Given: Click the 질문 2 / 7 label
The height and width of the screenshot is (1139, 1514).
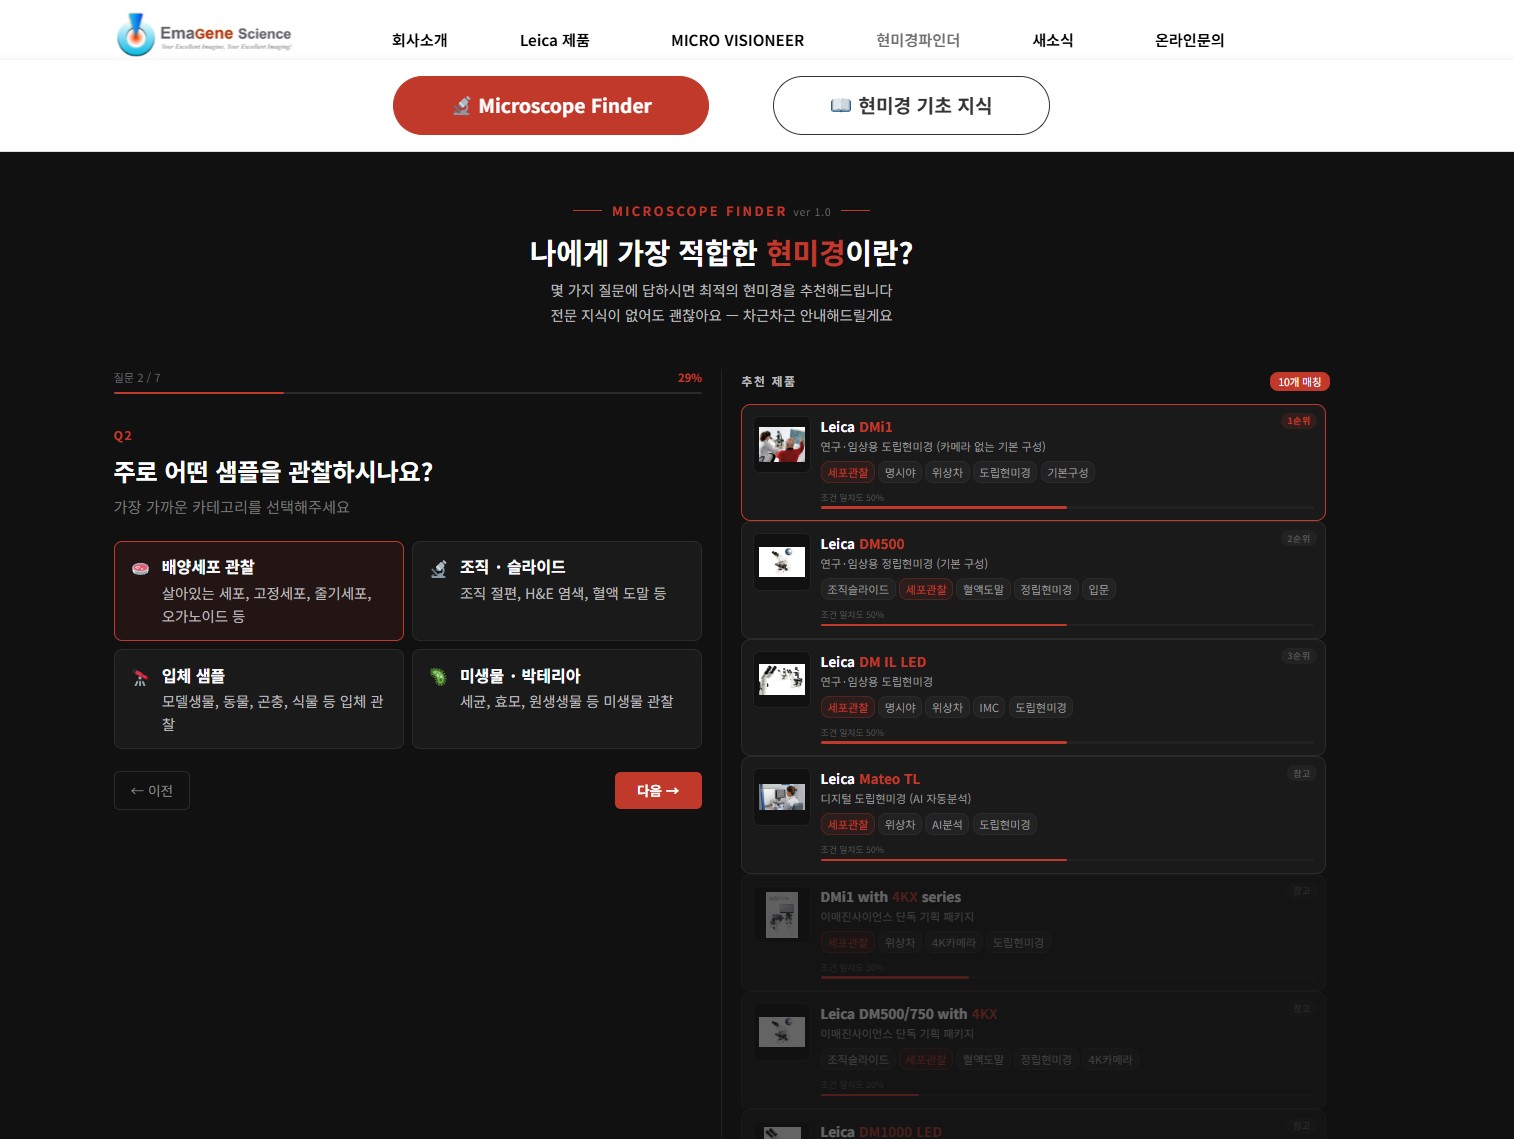Looking at the screenshot, I should click(x=137, y=378).
